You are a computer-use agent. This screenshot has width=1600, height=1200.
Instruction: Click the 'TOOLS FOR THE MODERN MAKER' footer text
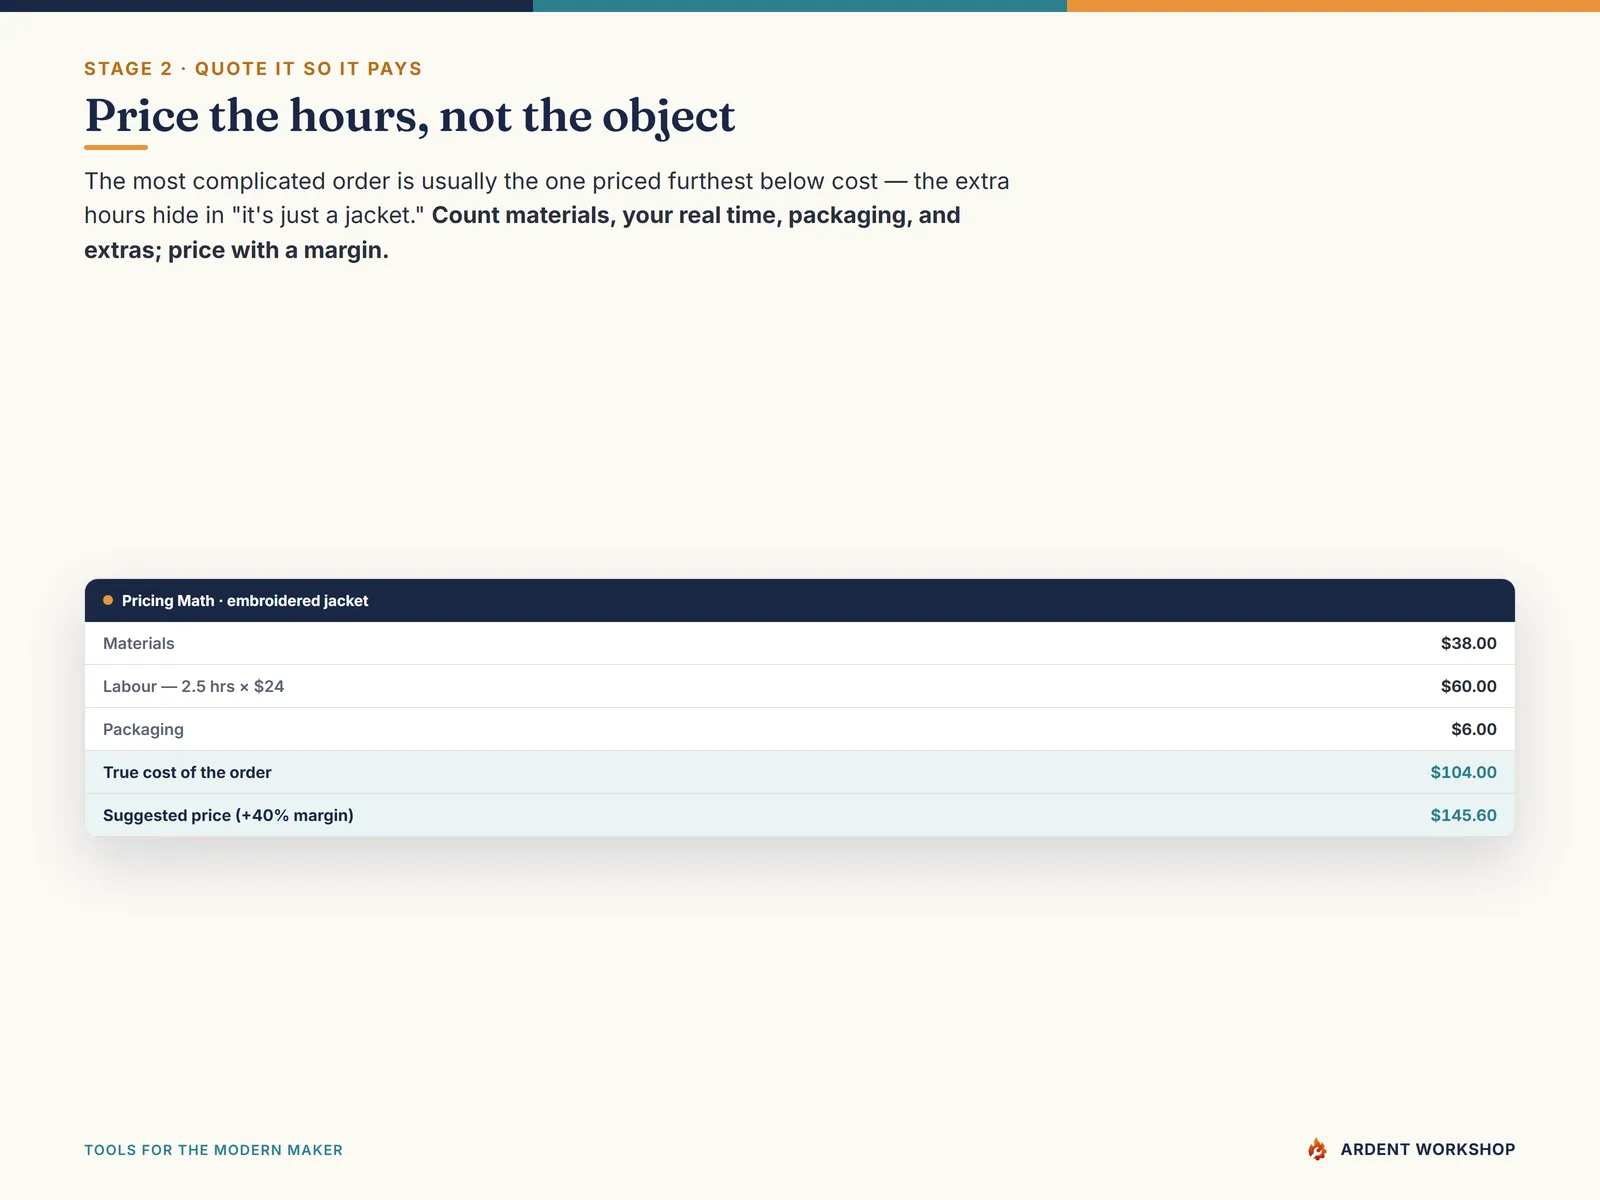click(213, 1150)
